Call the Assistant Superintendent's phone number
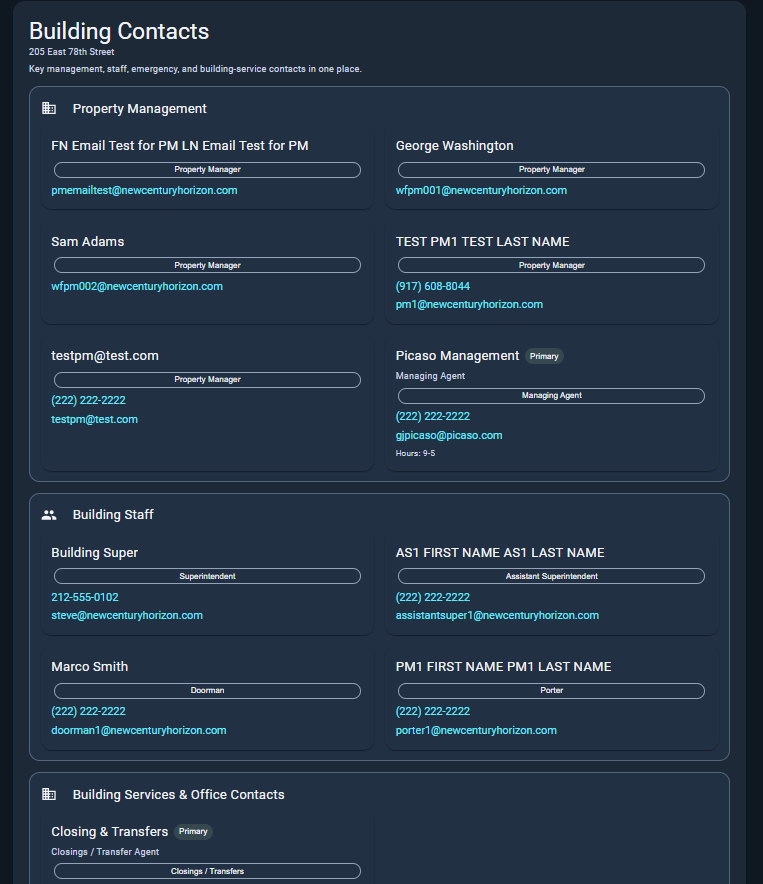The height and width of the screenshot is (884, 763). point(433,597)
